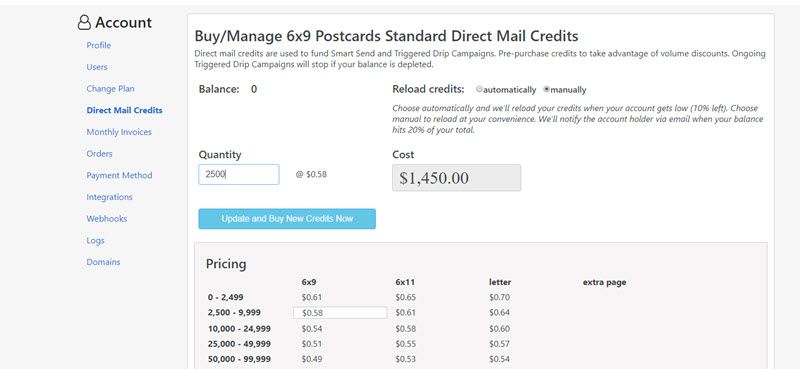The height and width of the screenshot is (369, 800).
Task: Click the $1,450.00 Cost field
Action: (x=457, y=178)
